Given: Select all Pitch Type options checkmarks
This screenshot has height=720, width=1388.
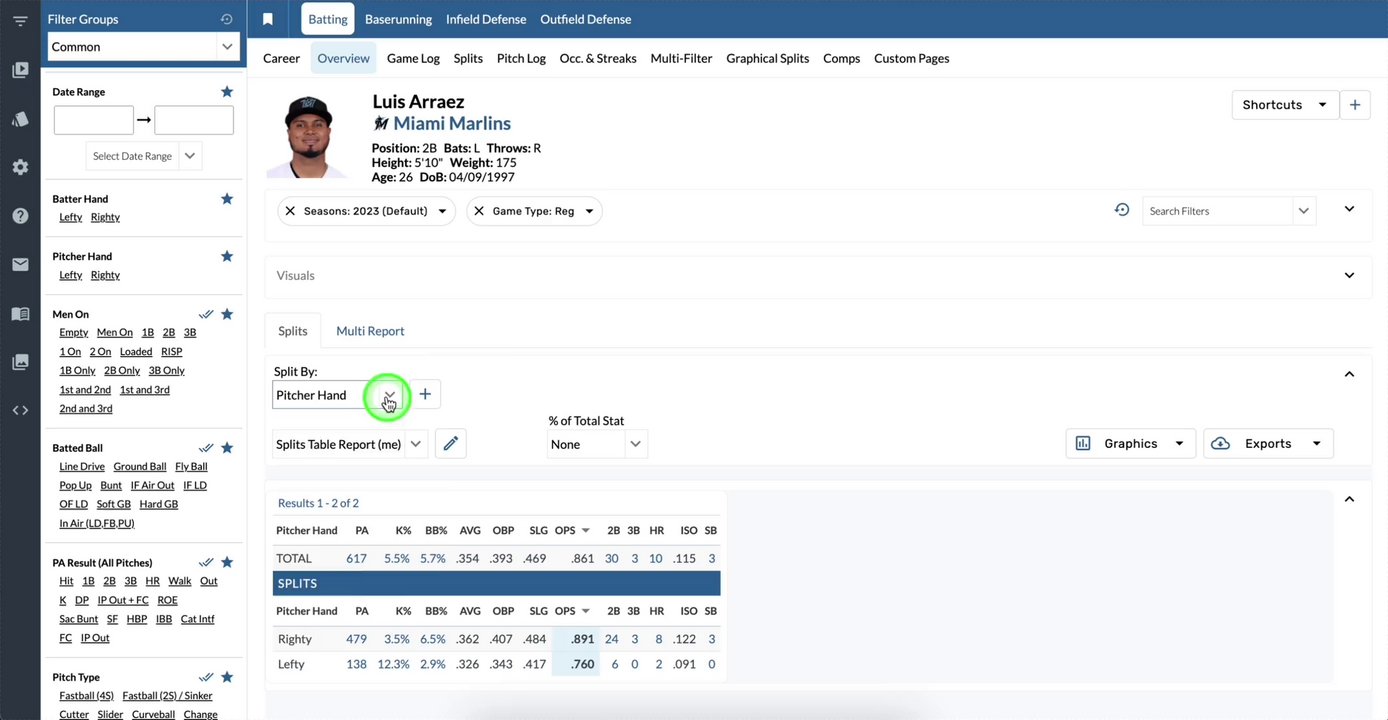Looking at the screenshot, I should click(x=206, y=677).
